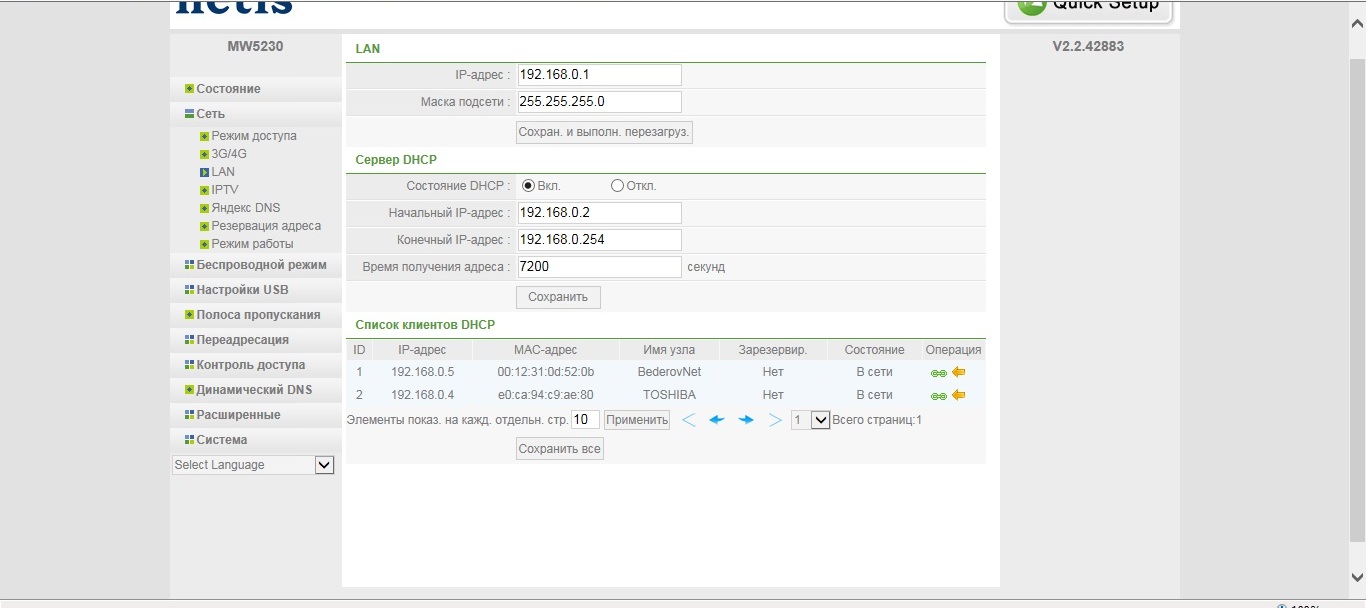Click the 'Сохранить' DHCP button

[558, 297]
